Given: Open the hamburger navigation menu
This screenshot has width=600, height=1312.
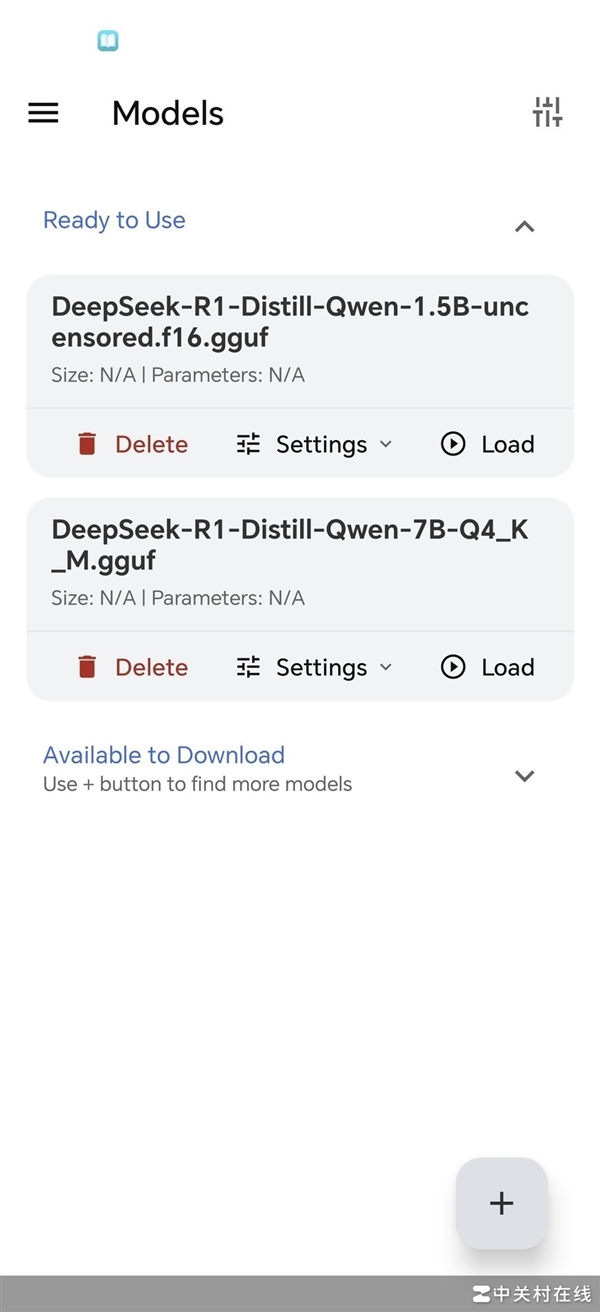Looking at the screenshot, I should pos(43,113).
